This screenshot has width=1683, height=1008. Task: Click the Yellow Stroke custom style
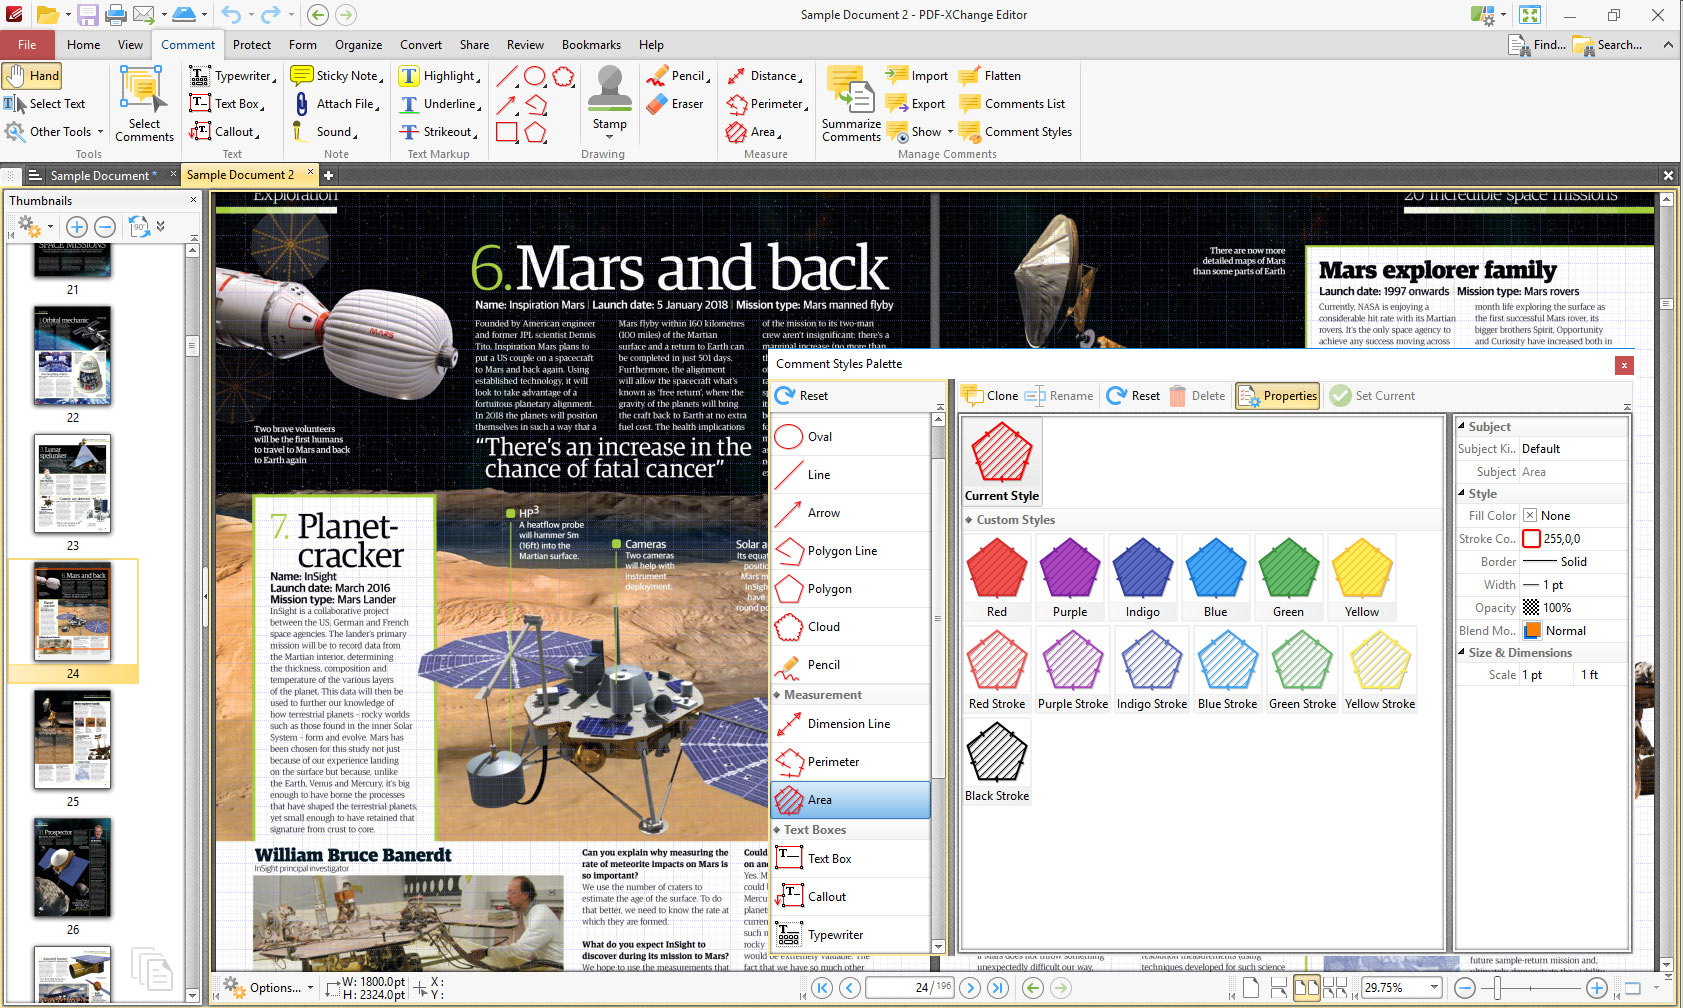(1380, 669)
